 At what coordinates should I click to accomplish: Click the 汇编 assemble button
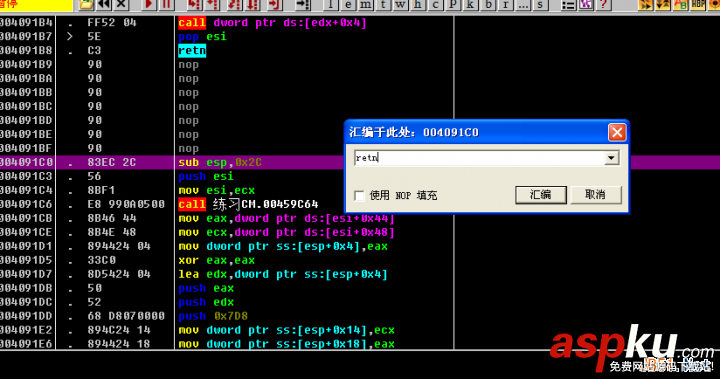[x=541, y=195]
